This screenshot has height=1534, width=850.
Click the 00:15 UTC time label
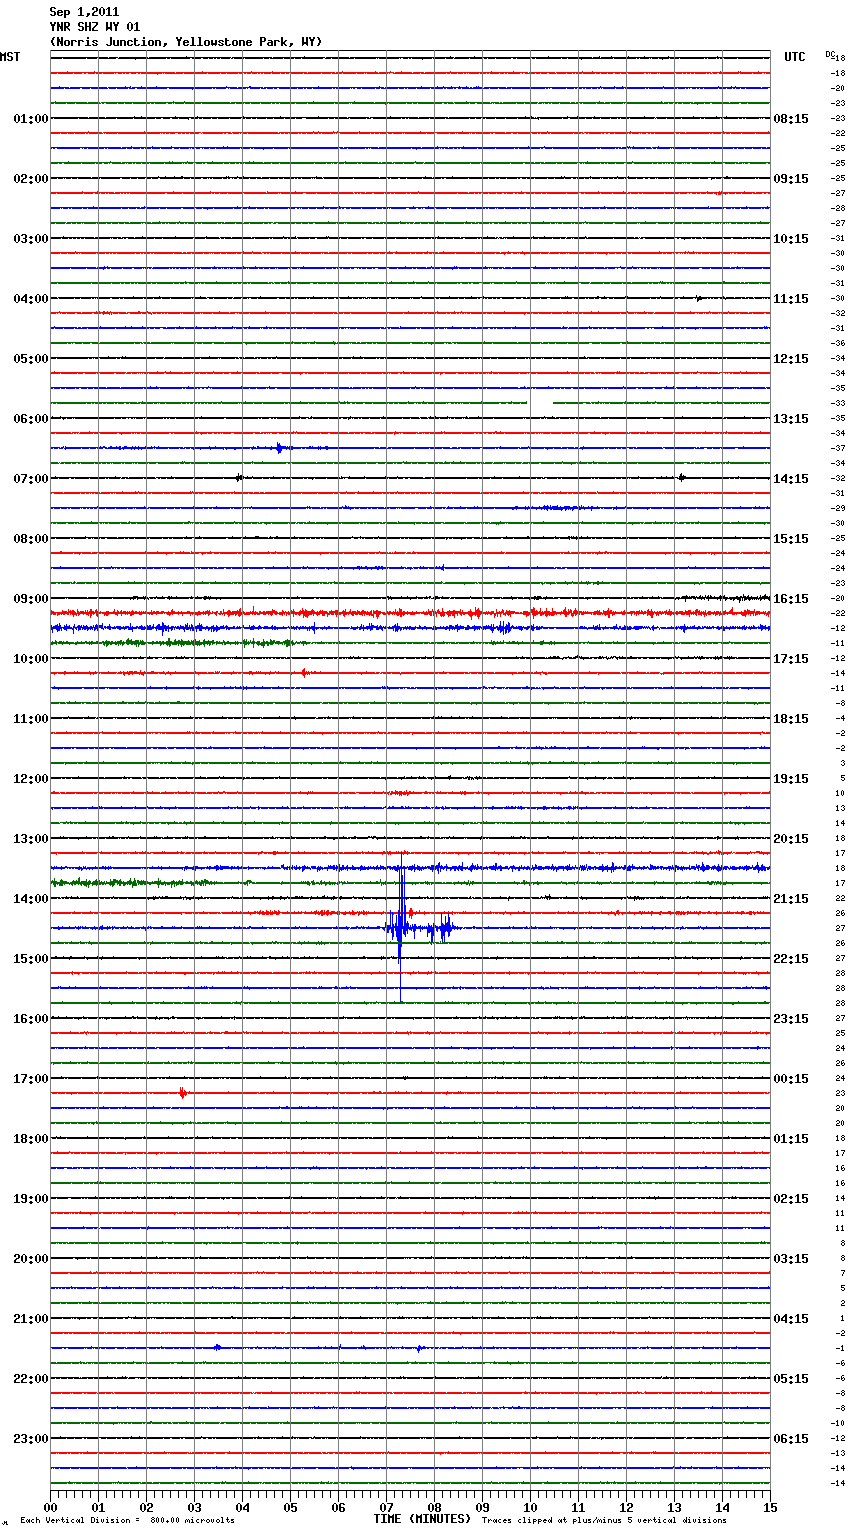pyautogui.click(x=791, y=1079)
